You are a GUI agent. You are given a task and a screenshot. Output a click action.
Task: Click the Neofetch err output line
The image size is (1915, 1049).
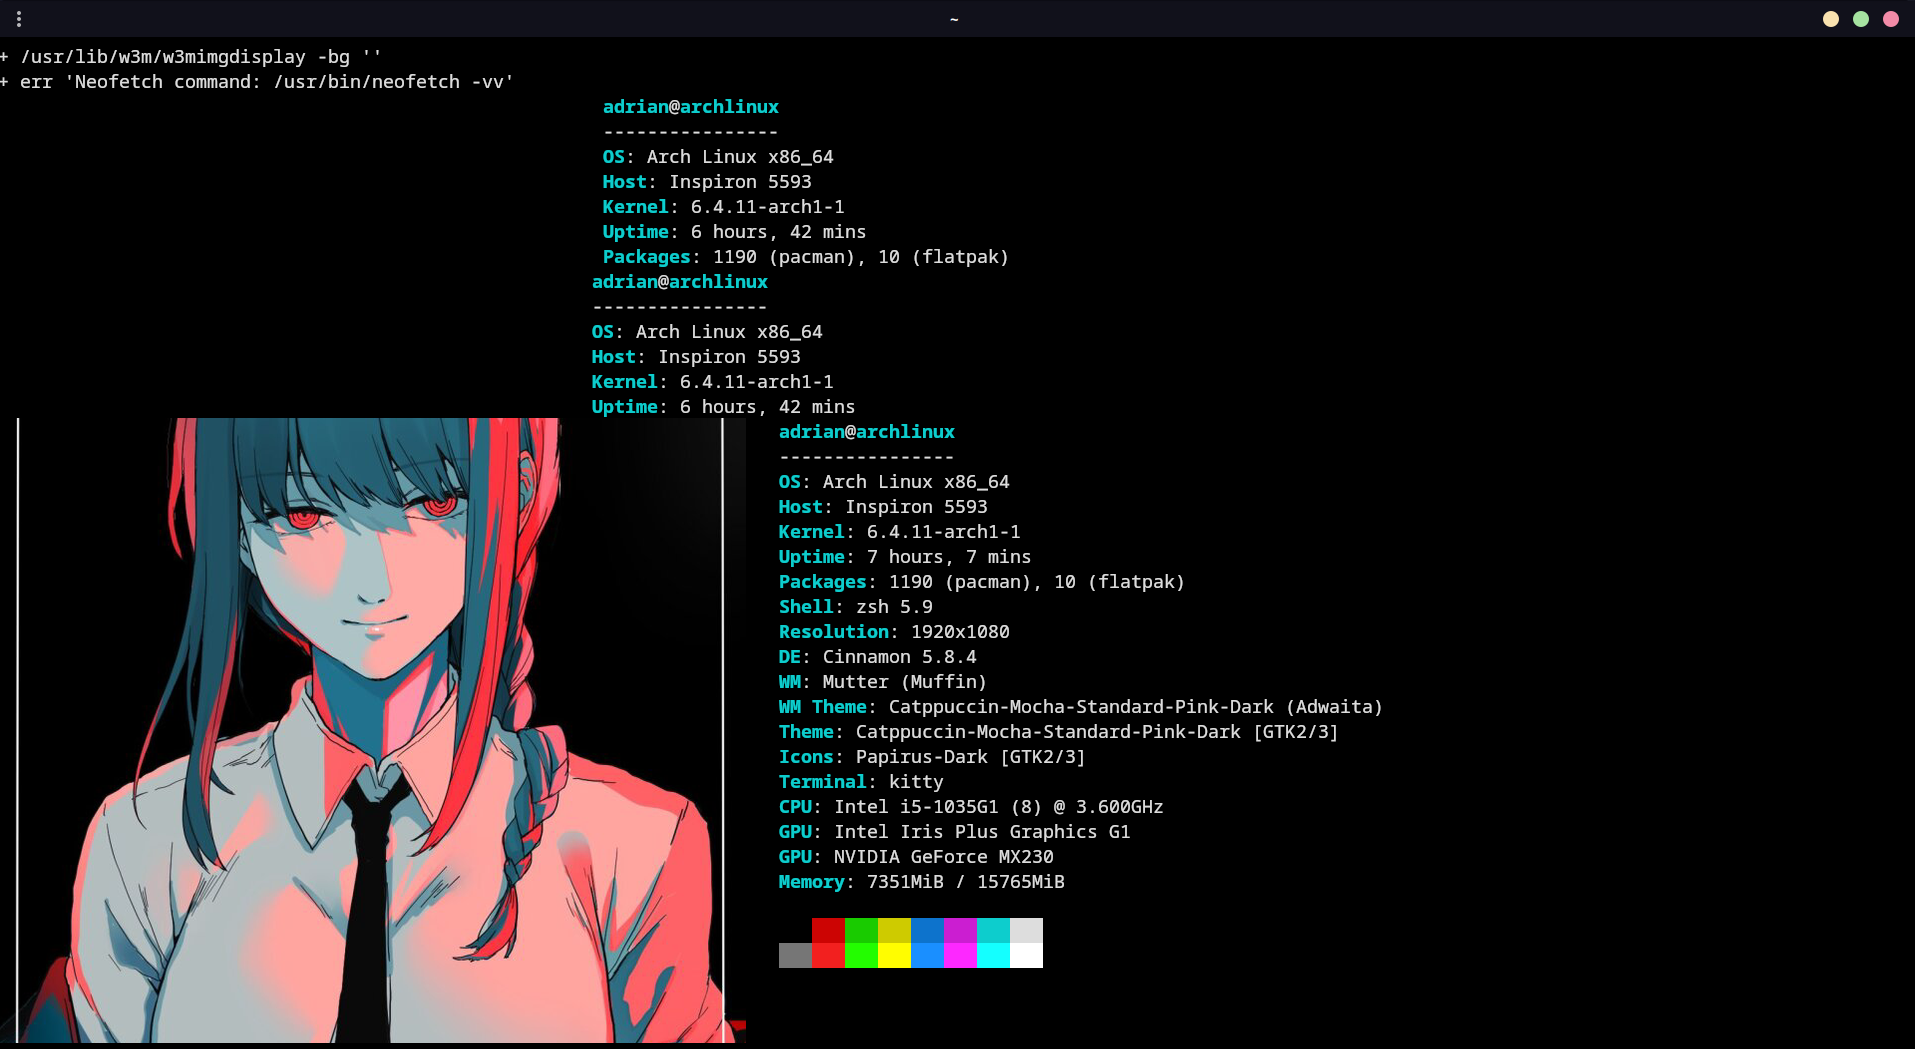[258, 82]
